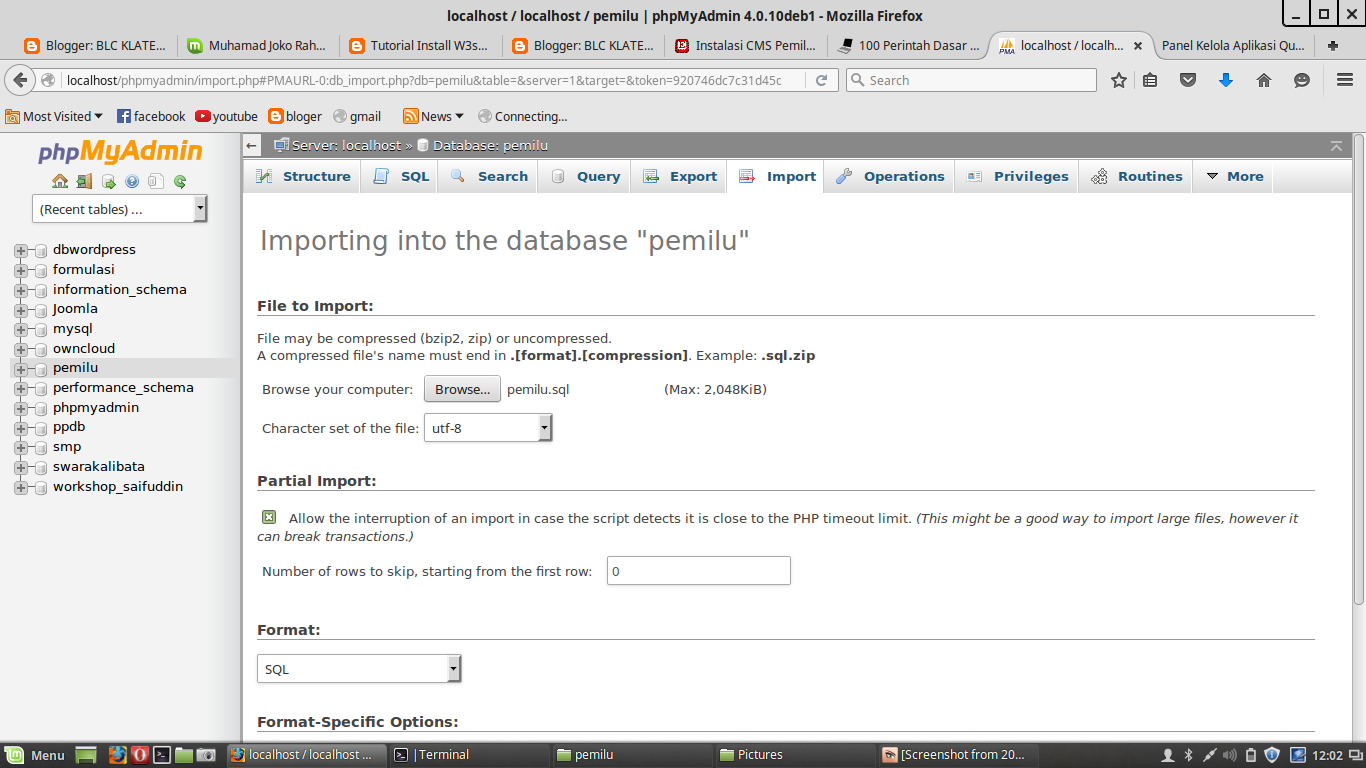Click the show desktop taskbar icon
The width and height of the screenshot is (1366, 768).
[86, 755]
